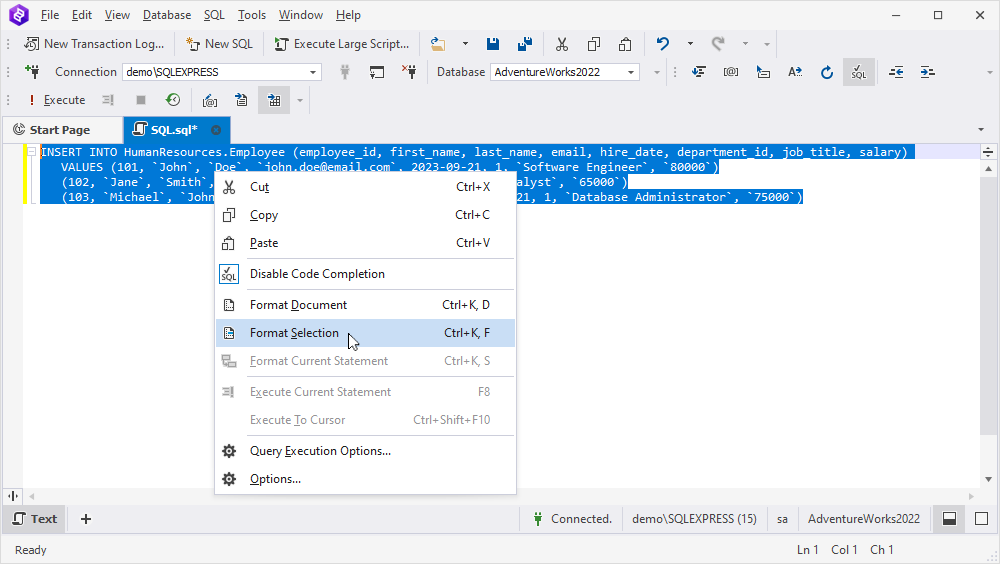Close the SQL.sql tab
This screenshot has width=1000, height=564.
[x=216, y=130]
